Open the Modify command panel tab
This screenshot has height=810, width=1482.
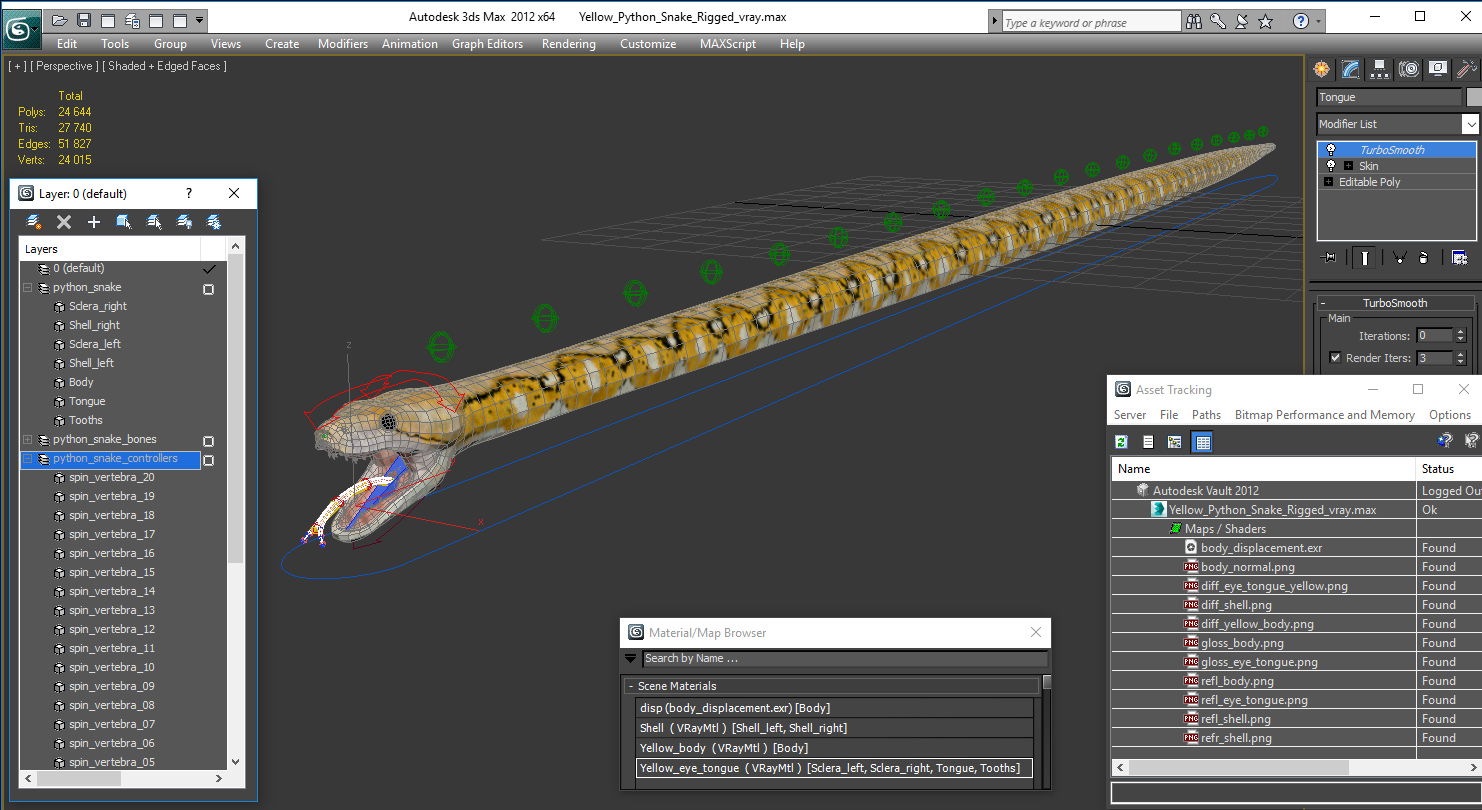1351,69
